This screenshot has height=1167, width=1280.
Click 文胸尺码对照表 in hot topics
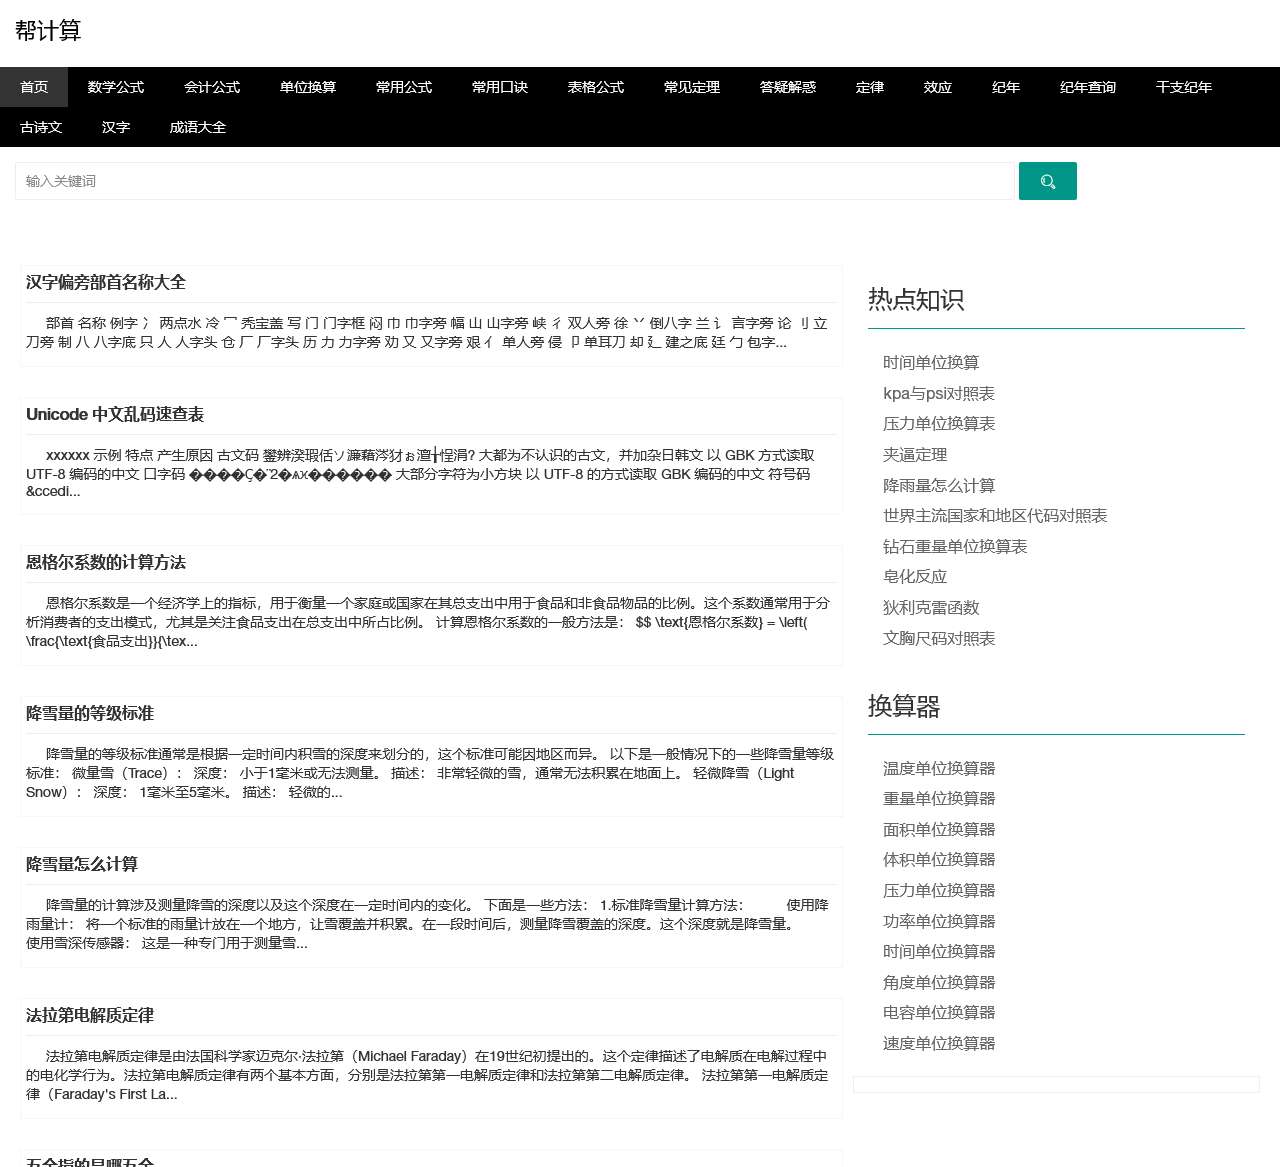[x=938, y=638]
